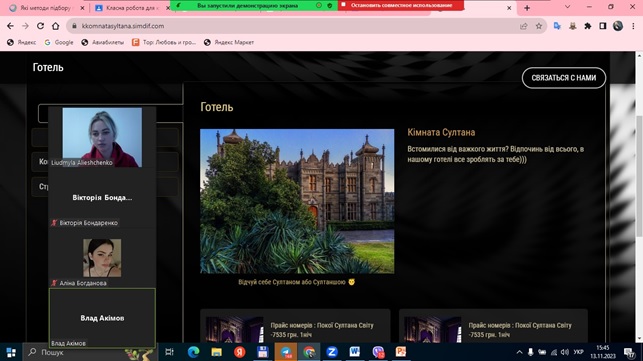Toggle the browser side panel icon

click(x=602, y=26)
